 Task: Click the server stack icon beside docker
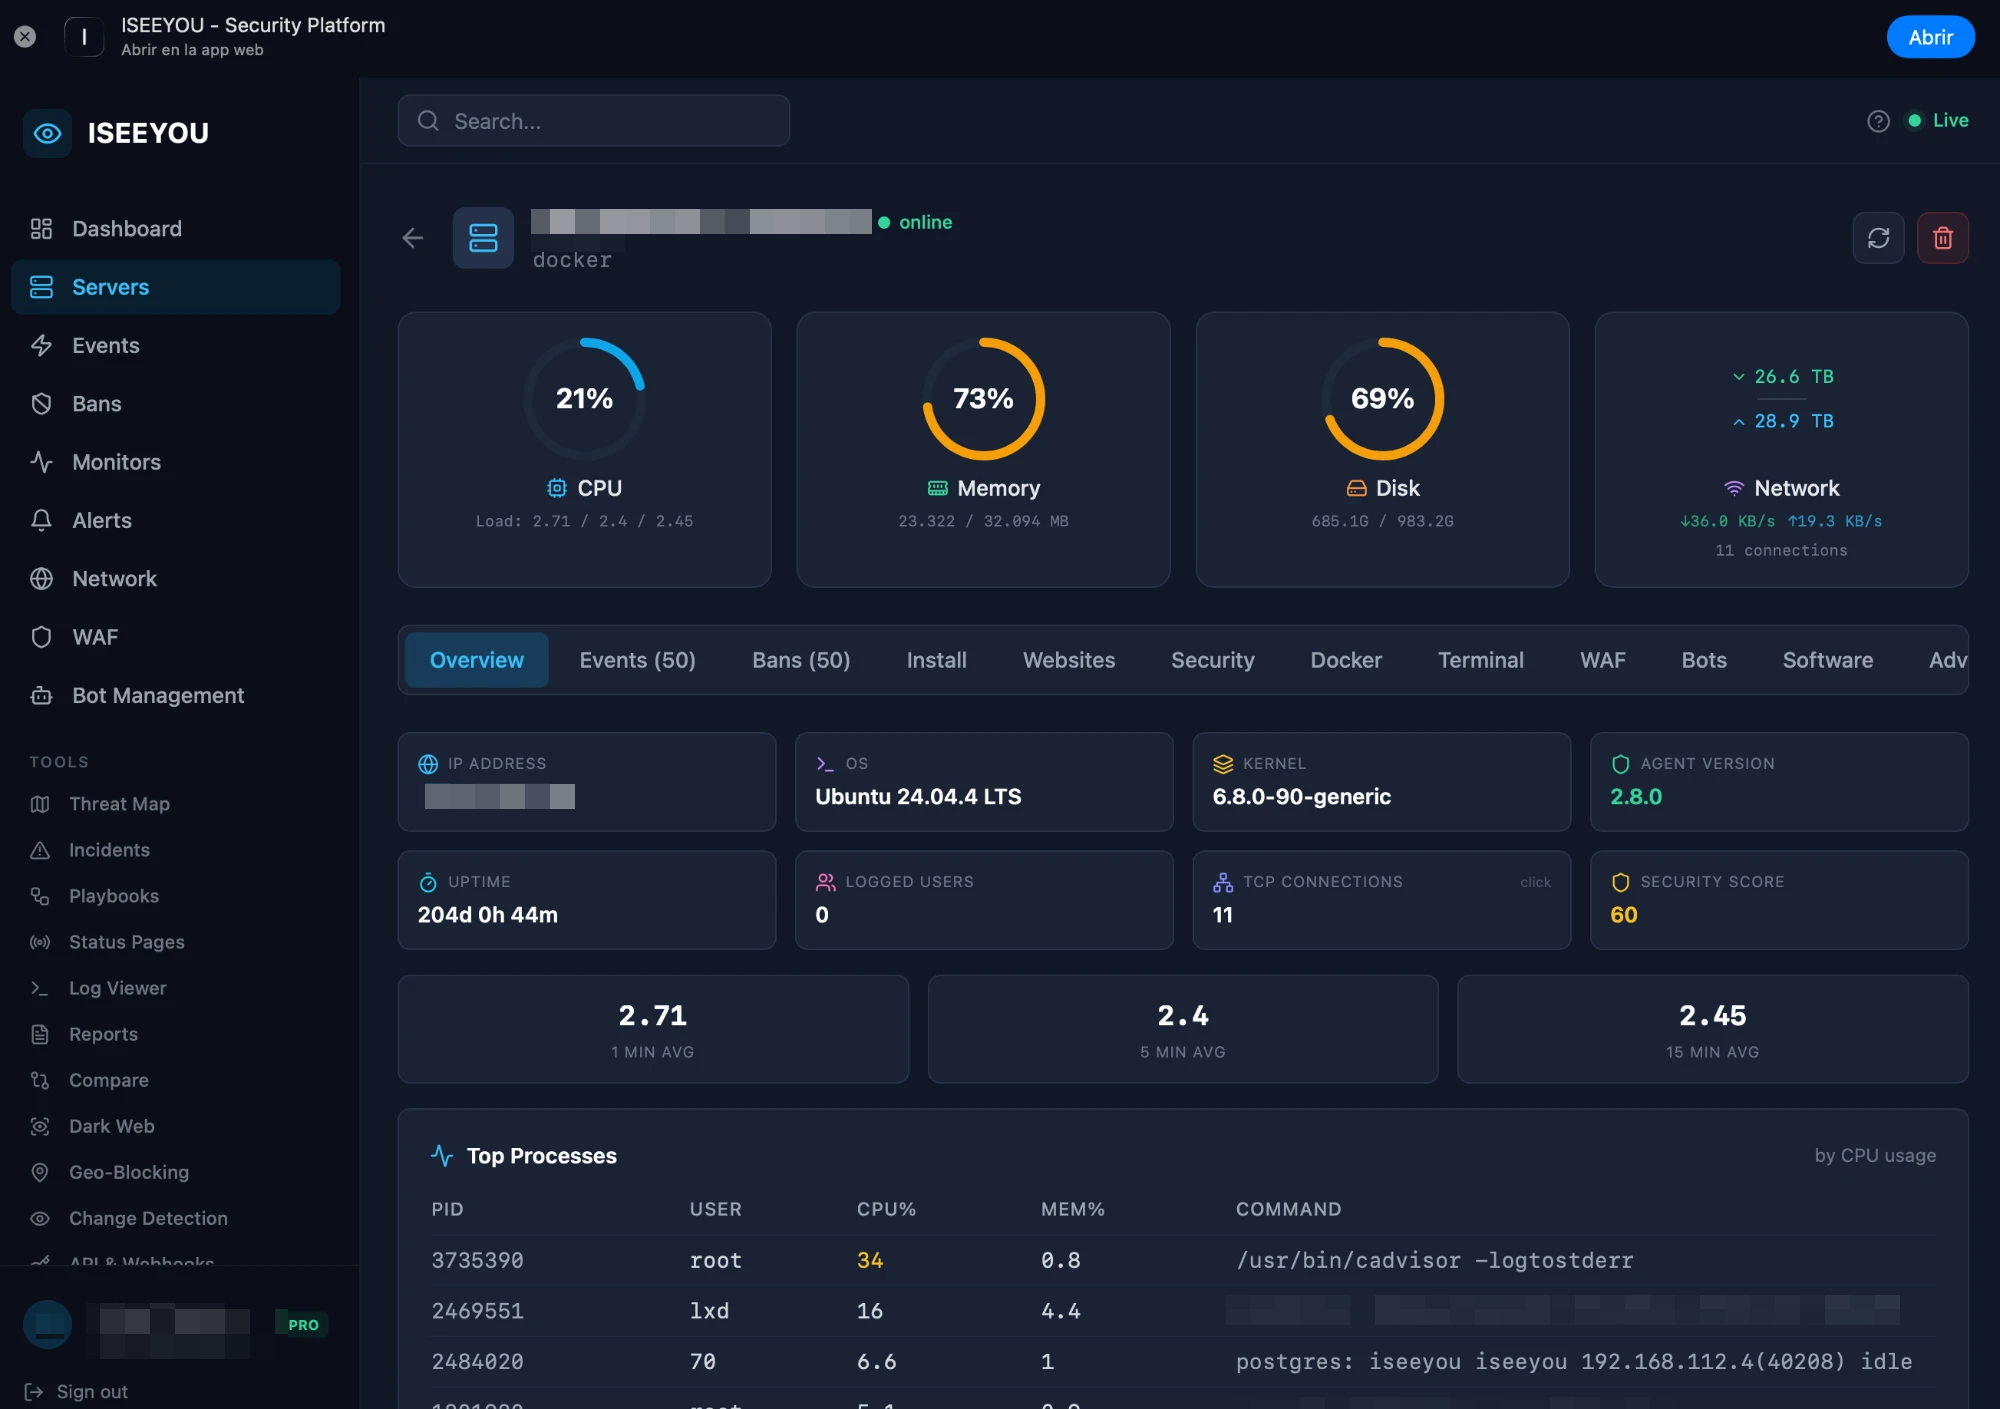point(483,238)
